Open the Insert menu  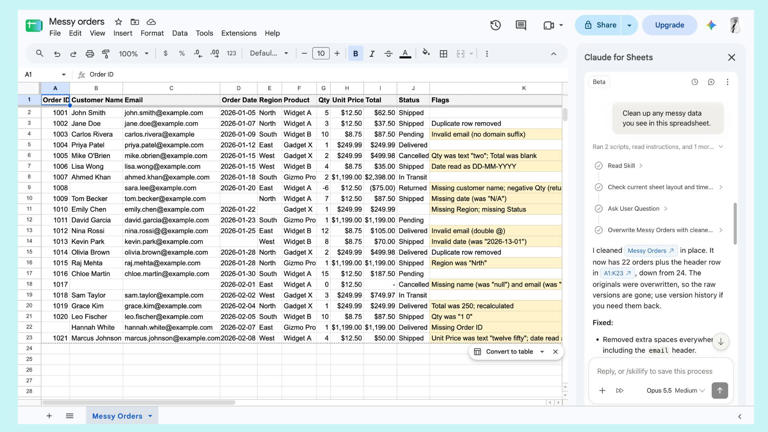click(122, 33)
